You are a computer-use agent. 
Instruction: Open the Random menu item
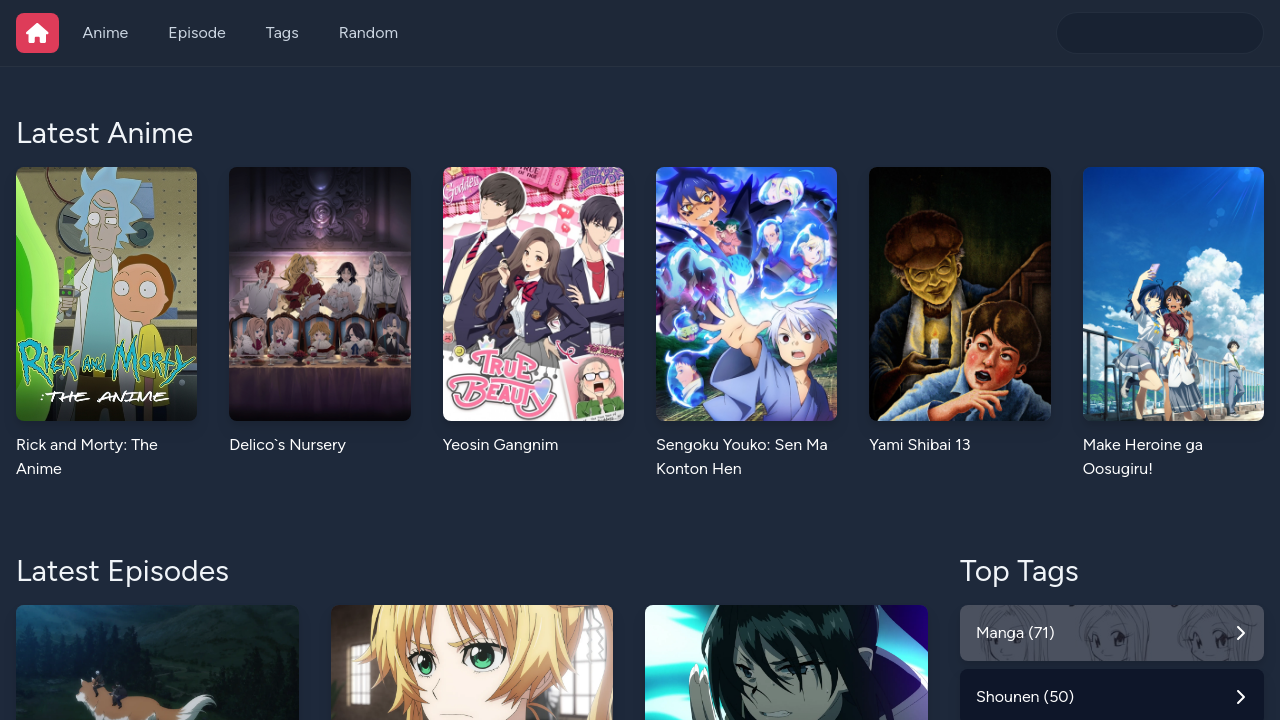point(368,33)
